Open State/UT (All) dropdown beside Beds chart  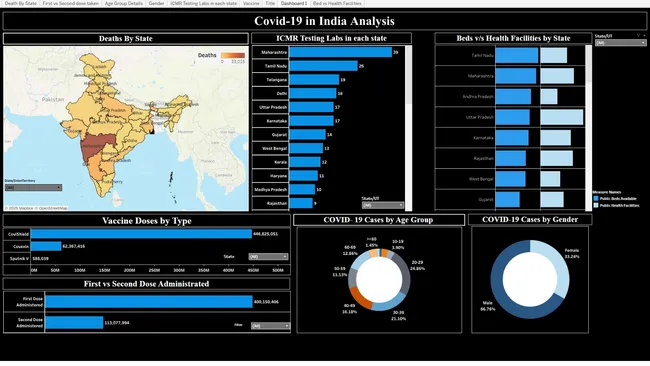[x=621, y=43]
